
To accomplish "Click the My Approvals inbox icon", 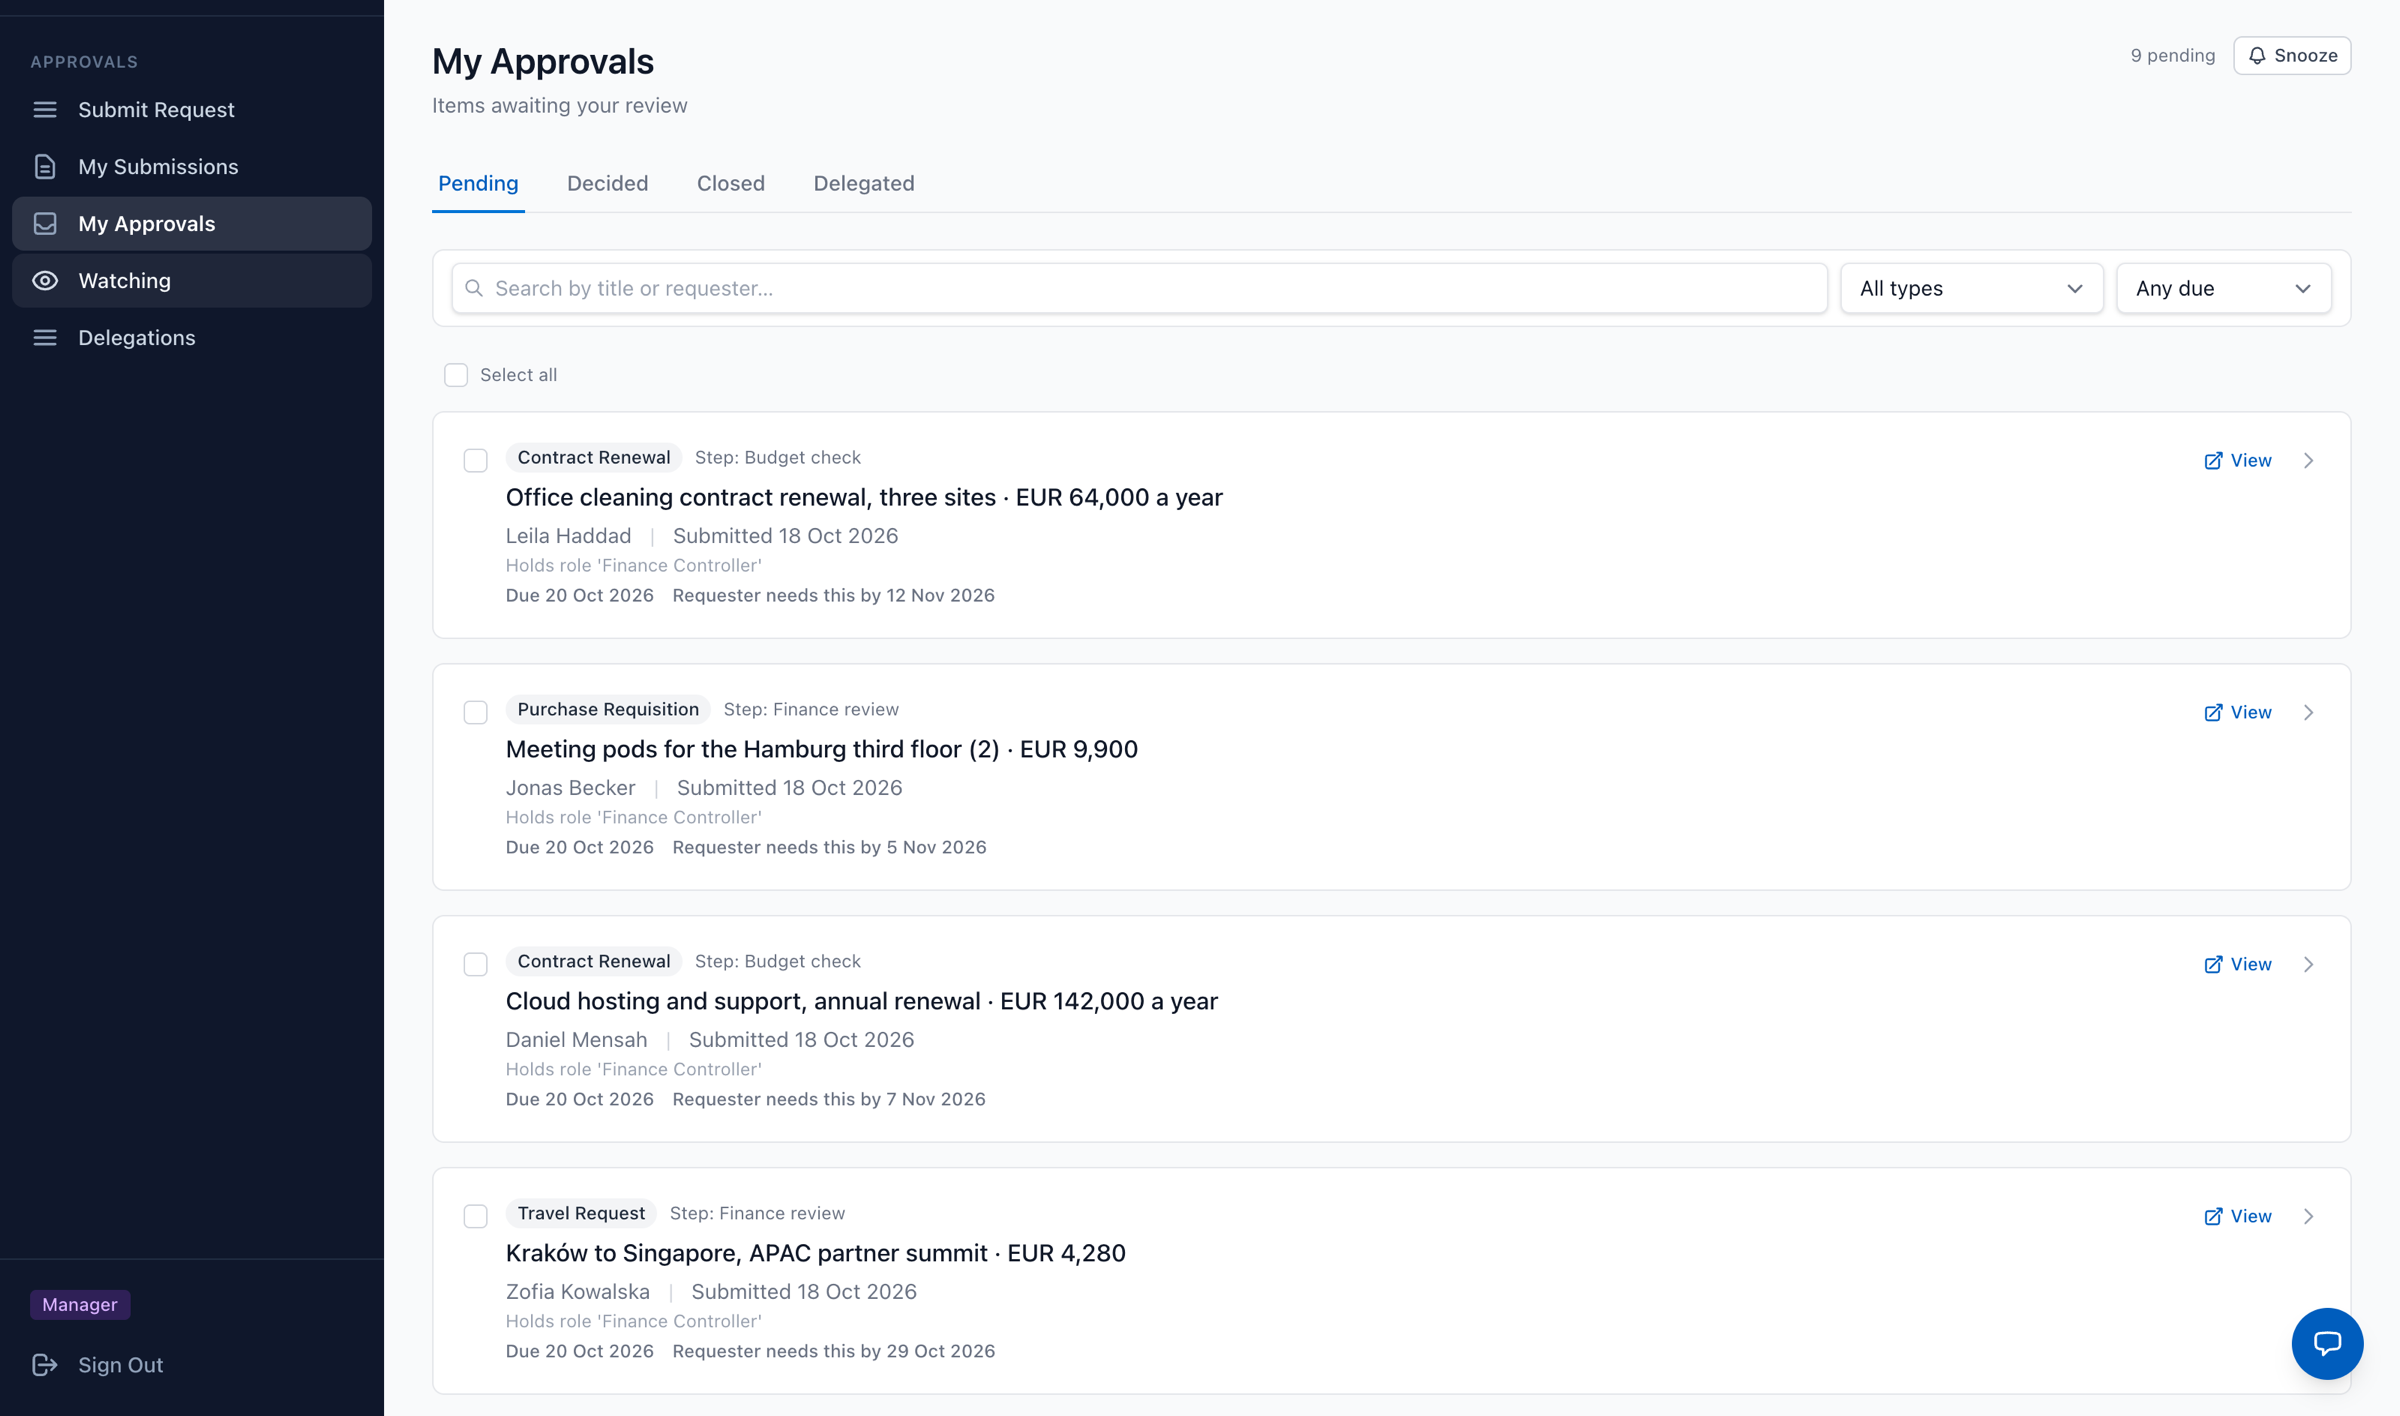I will 45,223.
